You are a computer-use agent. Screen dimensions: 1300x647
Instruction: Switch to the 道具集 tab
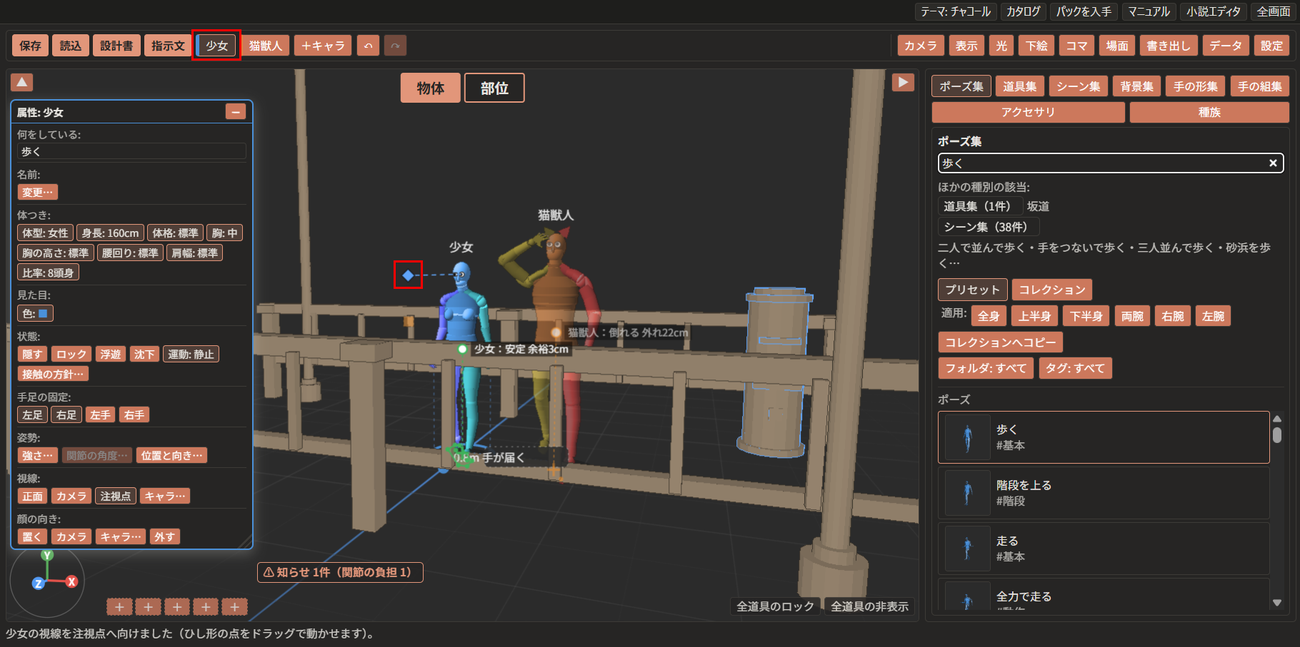[x=1021, y=86]
